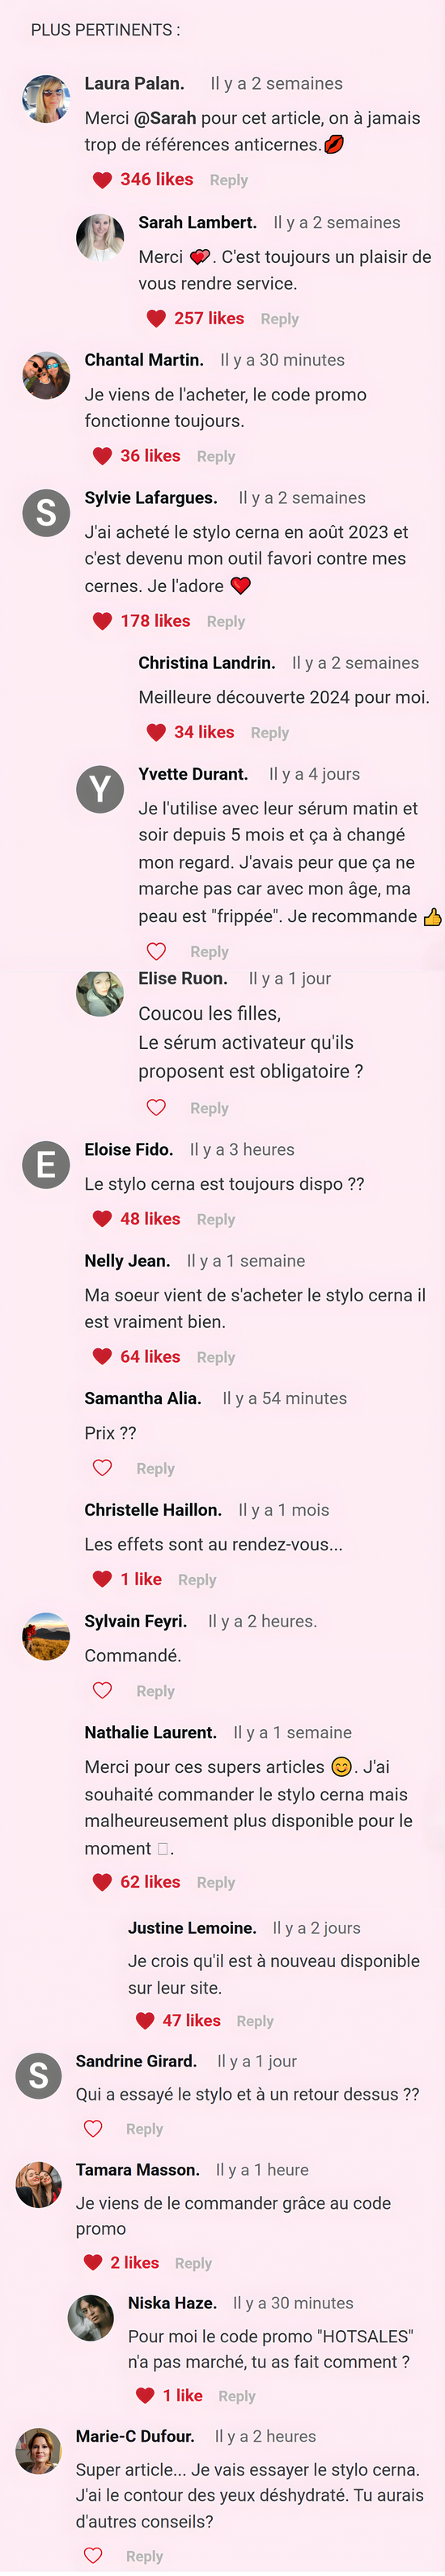Like Yvette Durant's comment with the empty heart

[156, 951]
